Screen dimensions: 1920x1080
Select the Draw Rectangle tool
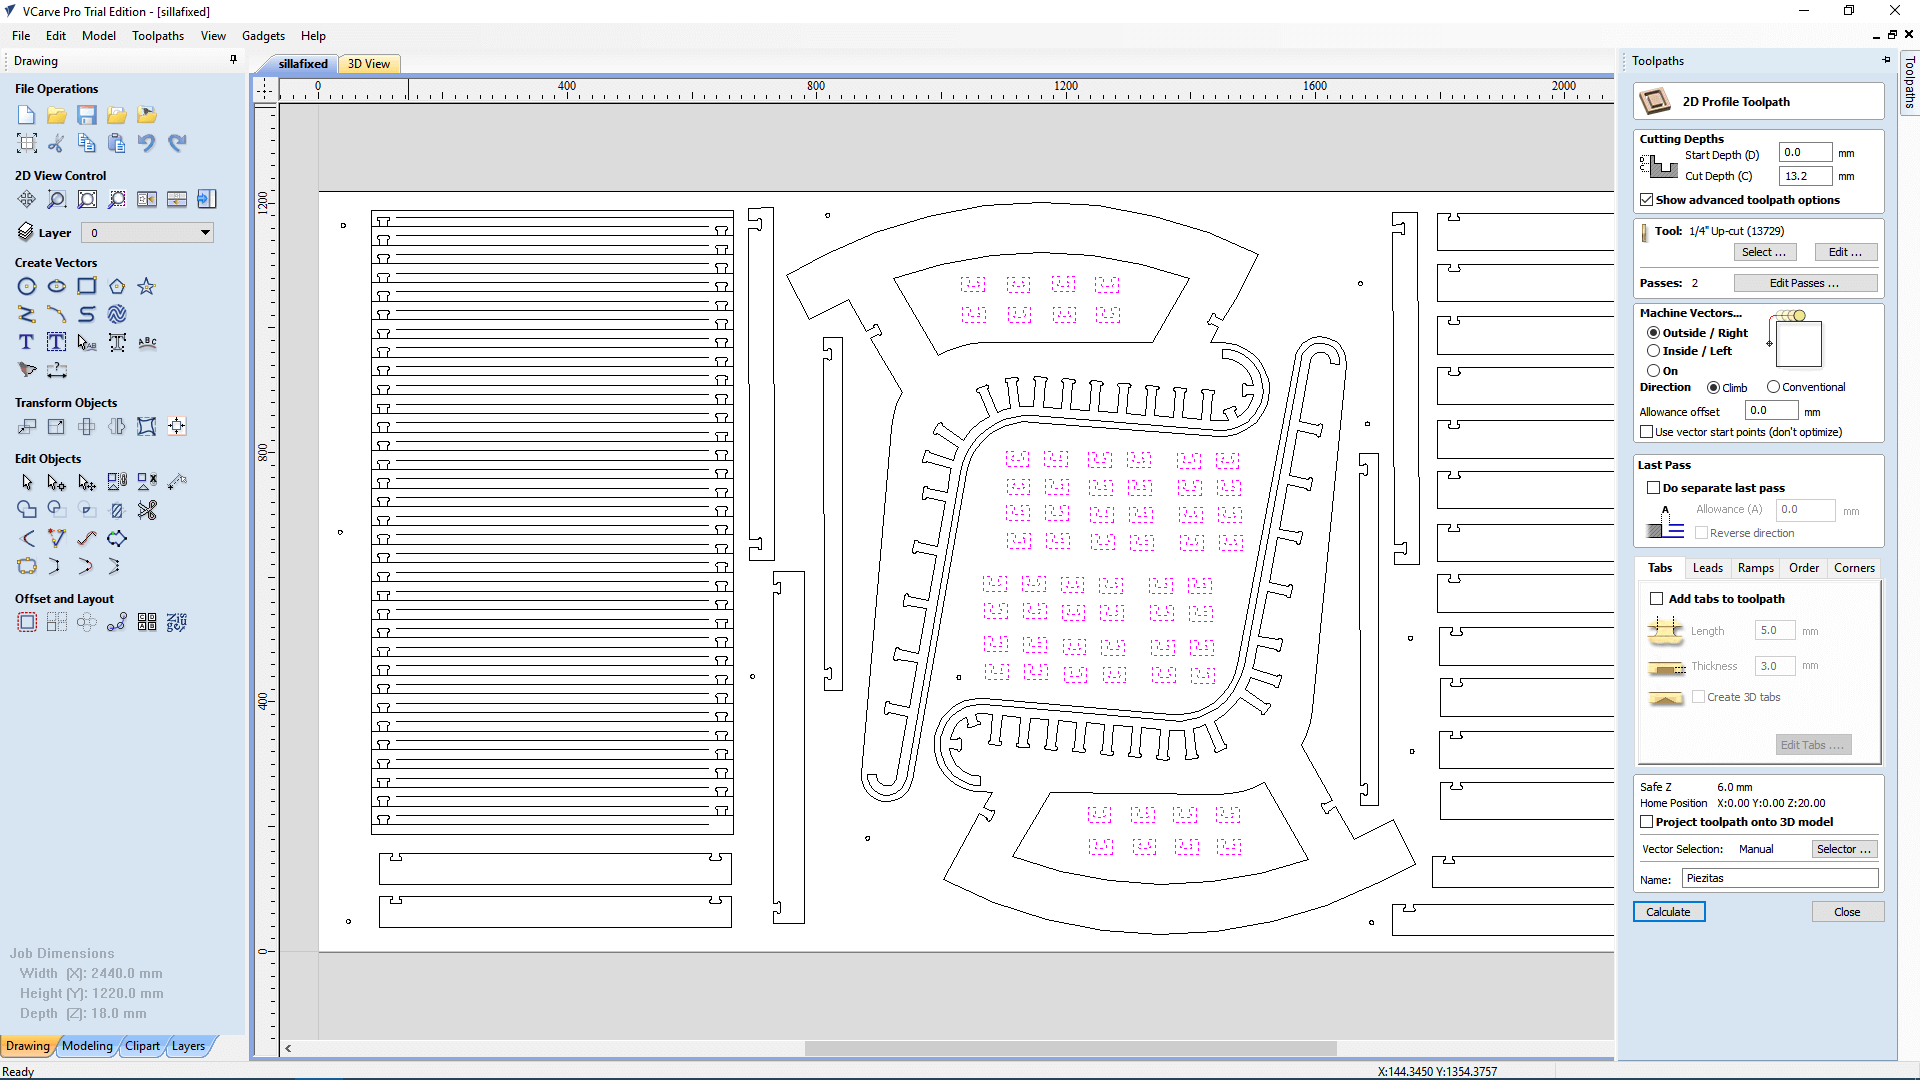[x=87, y=286]
